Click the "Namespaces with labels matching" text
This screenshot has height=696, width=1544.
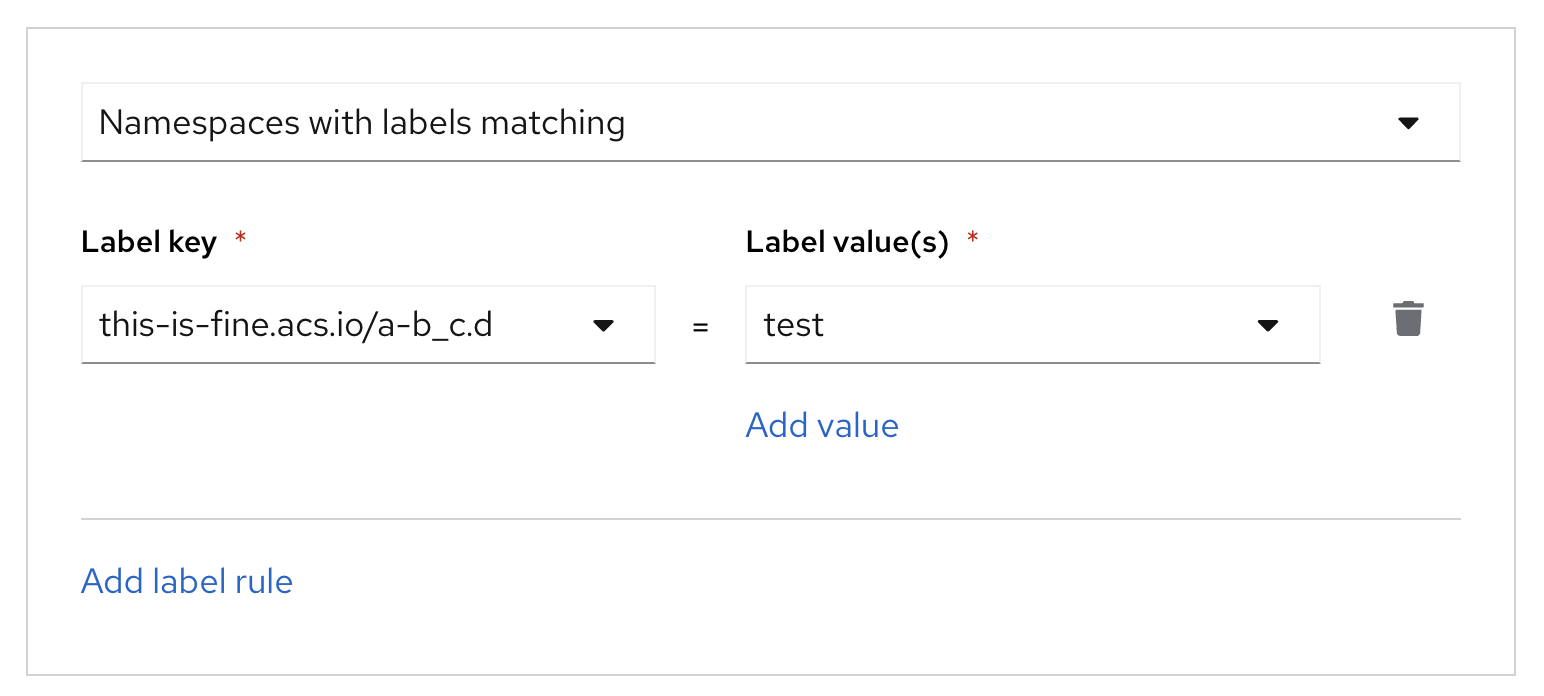click(362, 123)
